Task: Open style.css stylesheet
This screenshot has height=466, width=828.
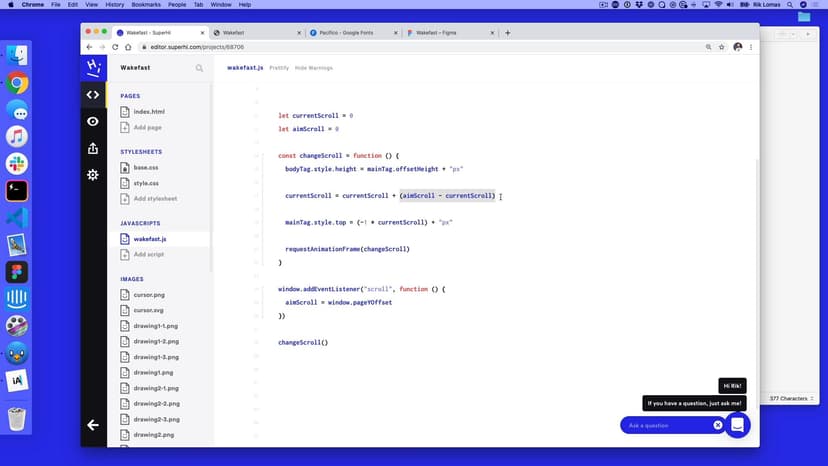Action: point(146,183)
